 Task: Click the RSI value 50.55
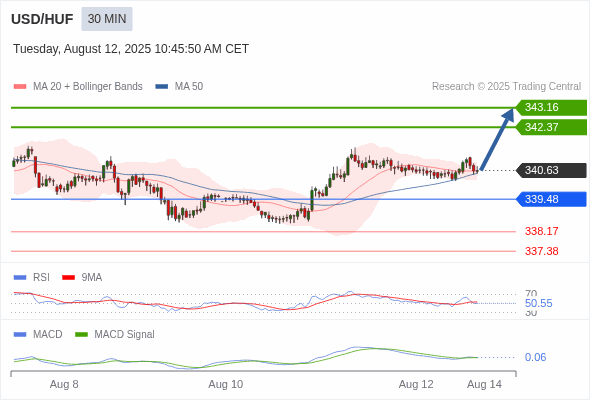[538, 303]
